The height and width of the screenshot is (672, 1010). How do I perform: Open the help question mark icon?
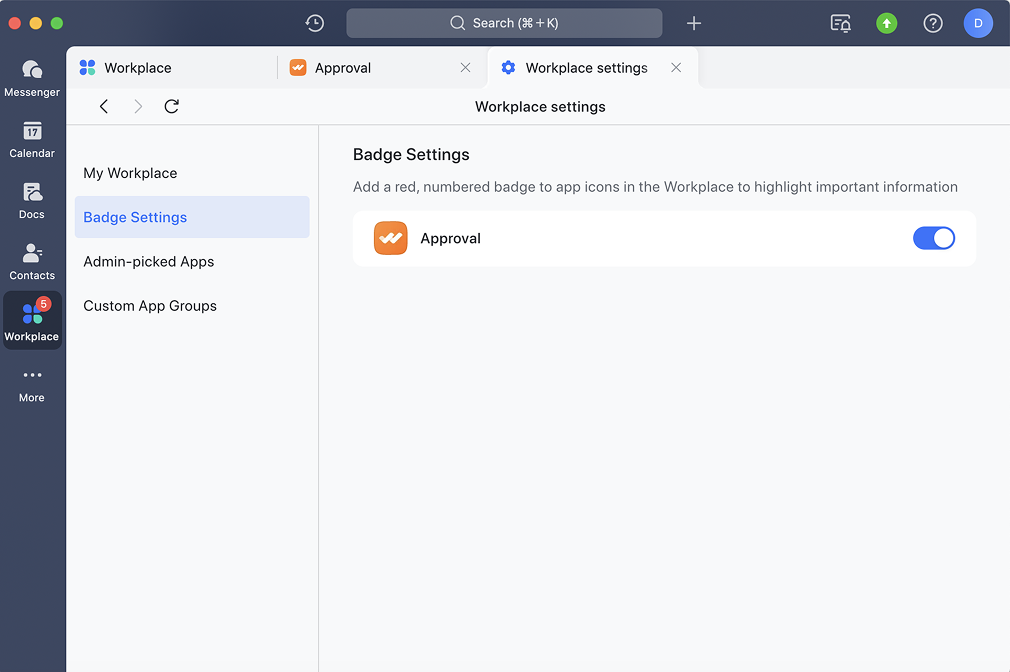tap(933, 23)
